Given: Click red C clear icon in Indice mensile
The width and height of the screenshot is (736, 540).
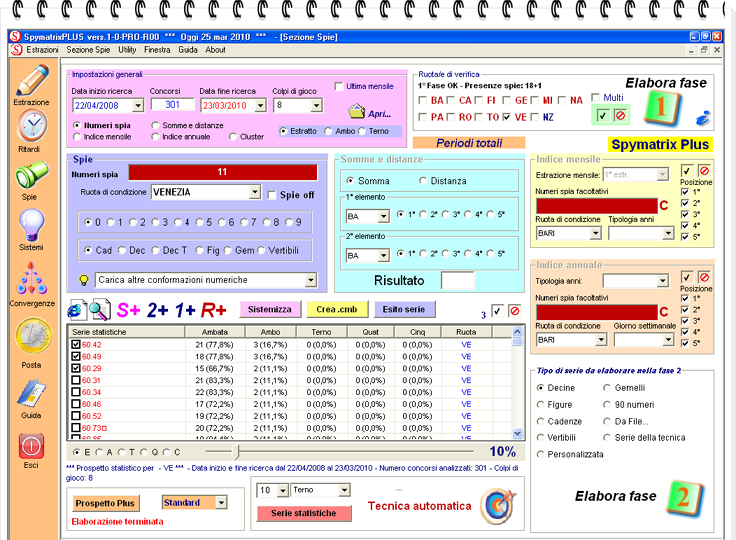Looking at the screenshot, I should tap(663, 206).
